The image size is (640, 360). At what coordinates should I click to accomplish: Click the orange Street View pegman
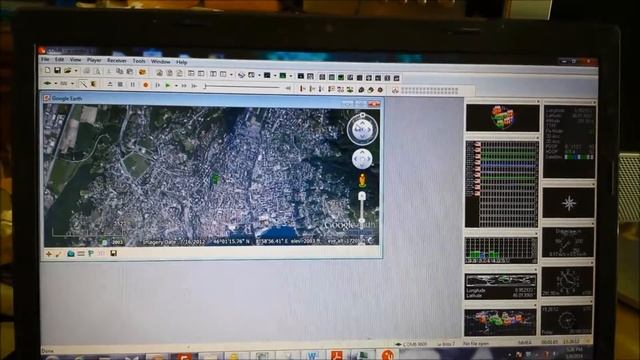point(362,180)
